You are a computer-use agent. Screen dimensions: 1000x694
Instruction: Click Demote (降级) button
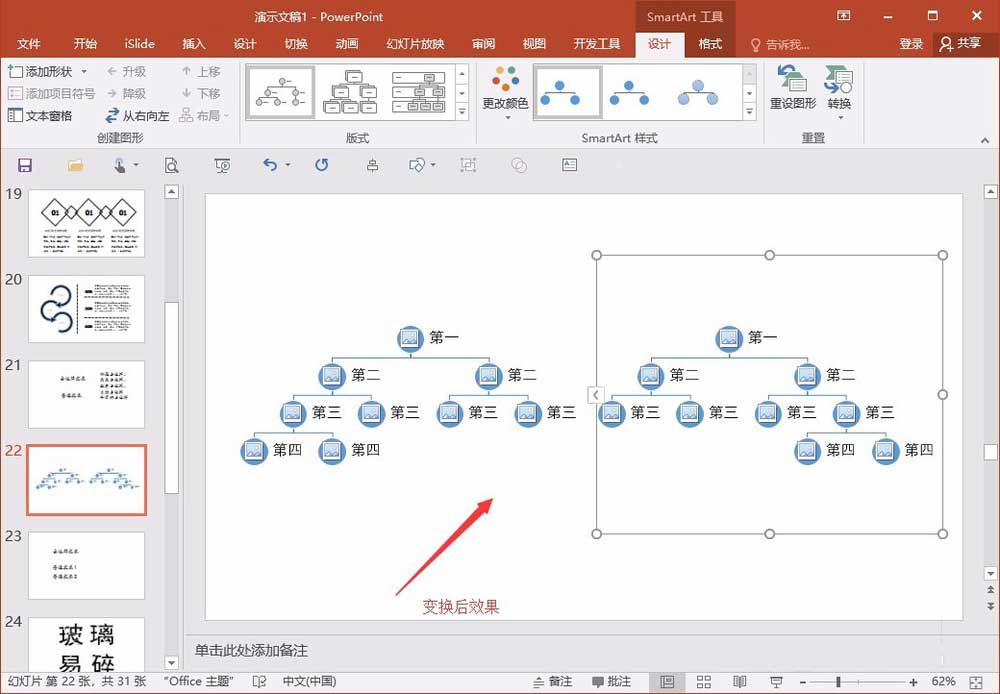(127, 93)
